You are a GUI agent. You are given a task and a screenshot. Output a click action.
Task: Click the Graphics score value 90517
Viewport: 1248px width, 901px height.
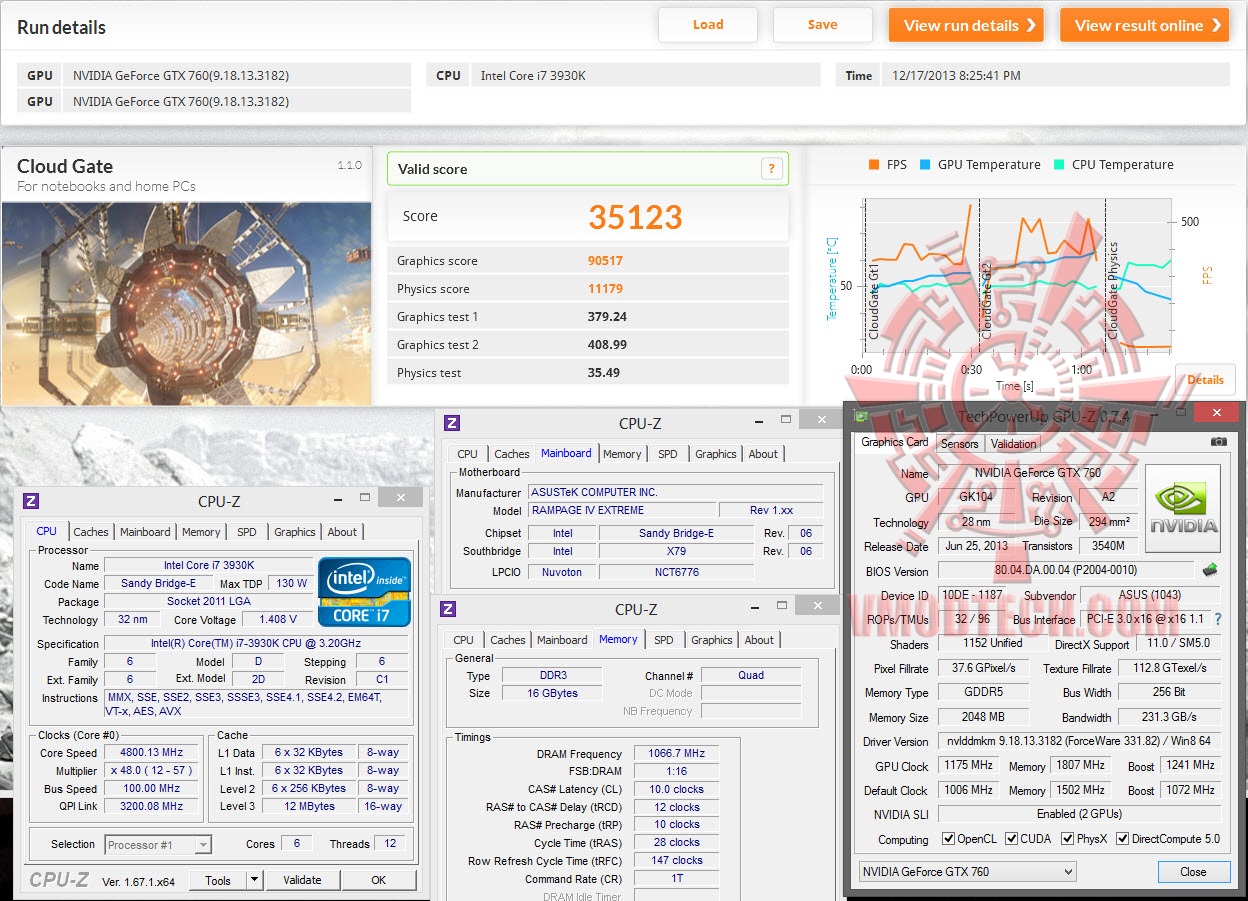[x=606, y=261]
